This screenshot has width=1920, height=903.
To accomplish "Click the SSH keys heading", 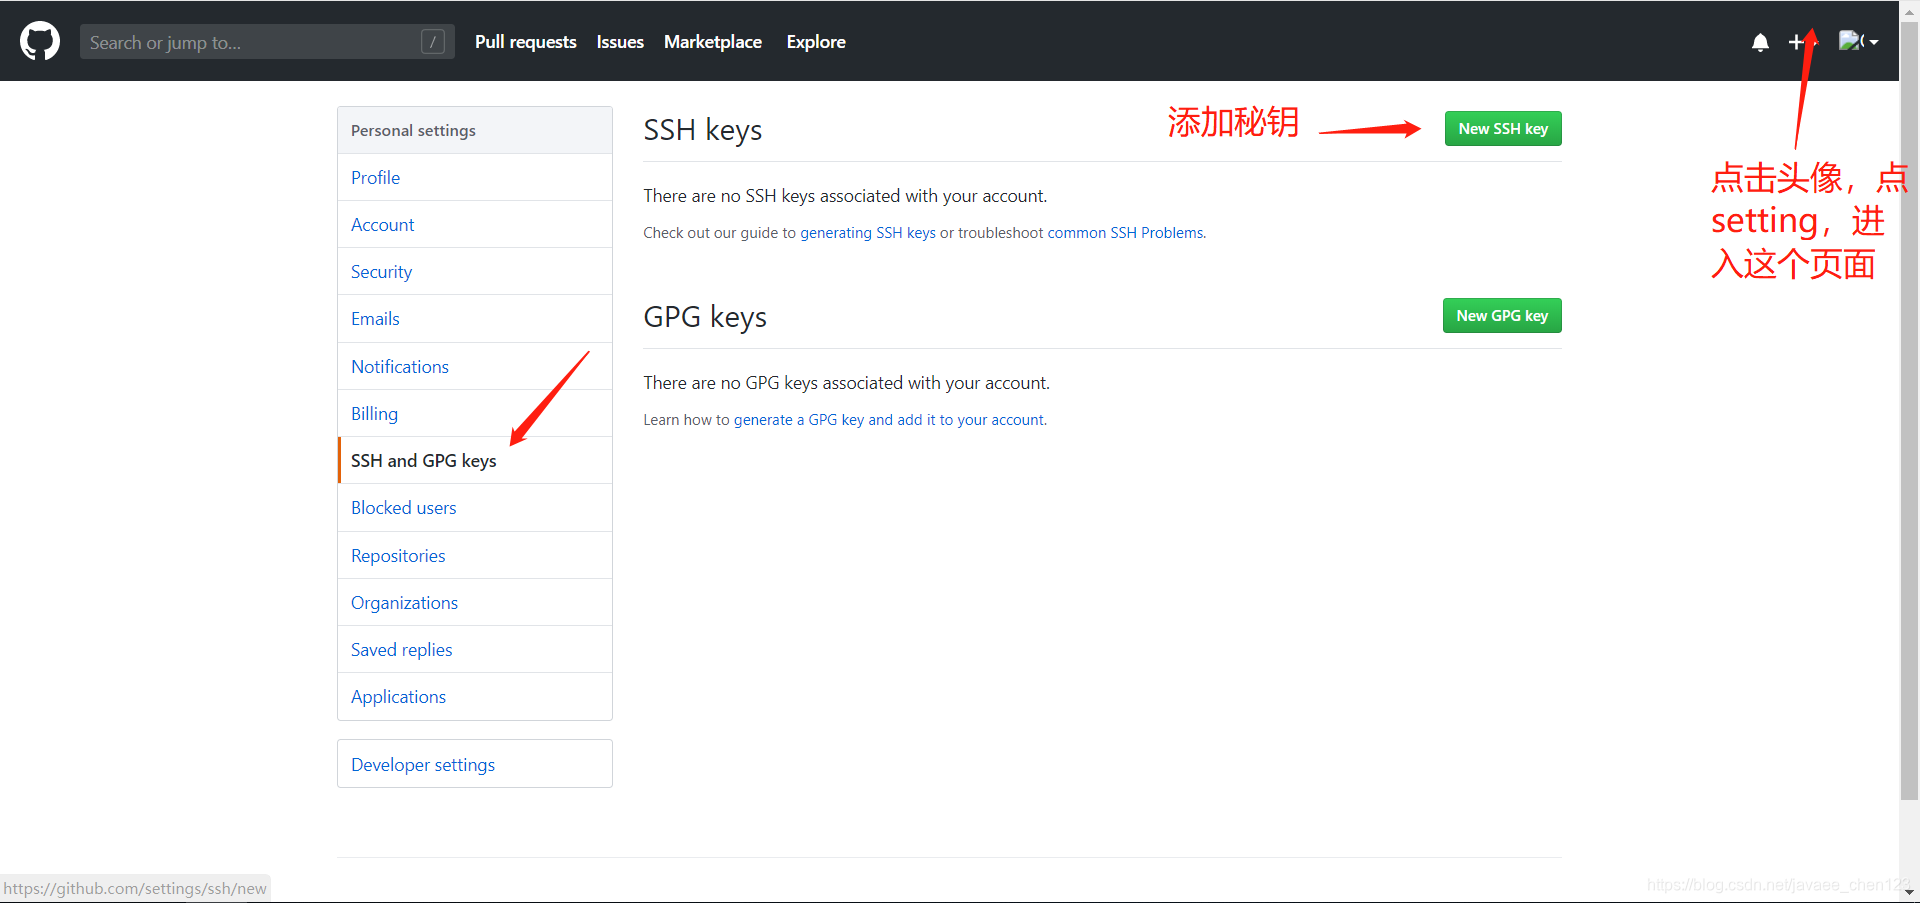I will (702, 130).
